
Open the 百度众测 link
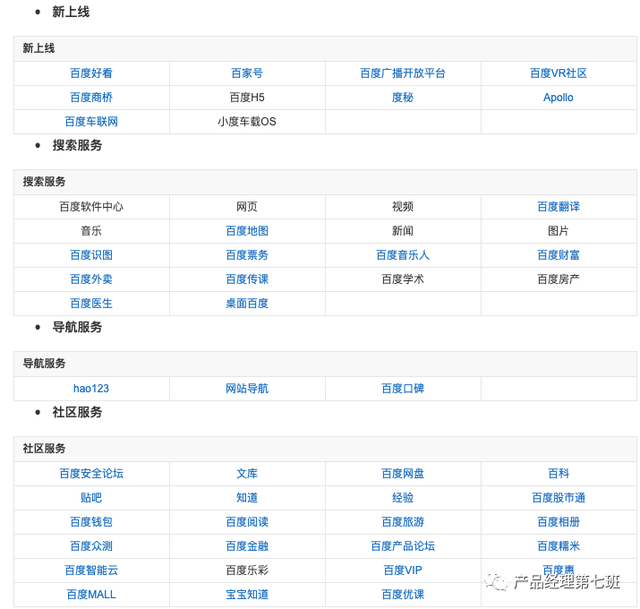(91, 546)
